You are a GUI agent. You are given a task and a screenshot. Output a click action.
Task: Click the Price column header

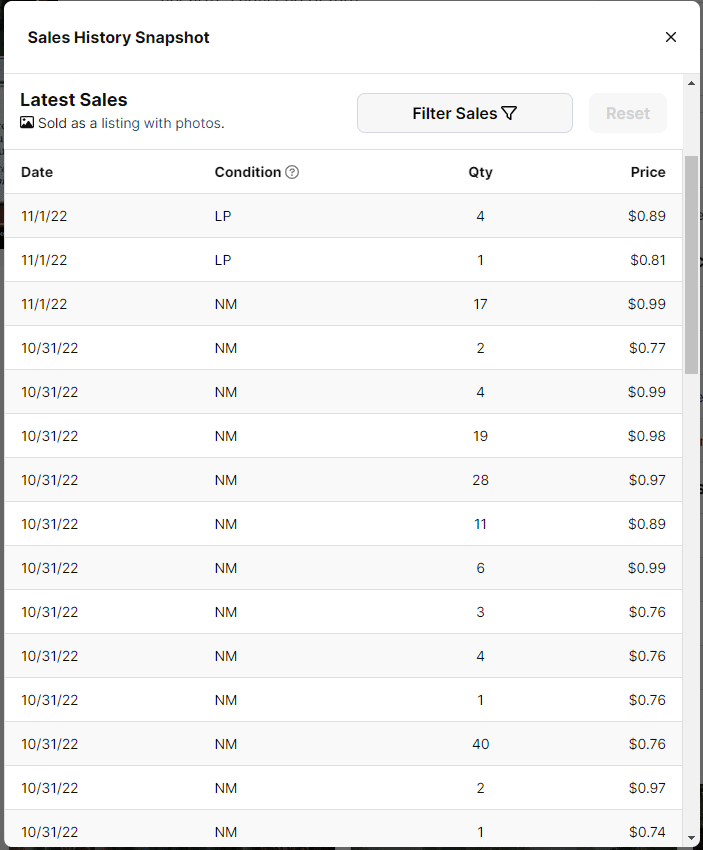[x=647, y=172]
